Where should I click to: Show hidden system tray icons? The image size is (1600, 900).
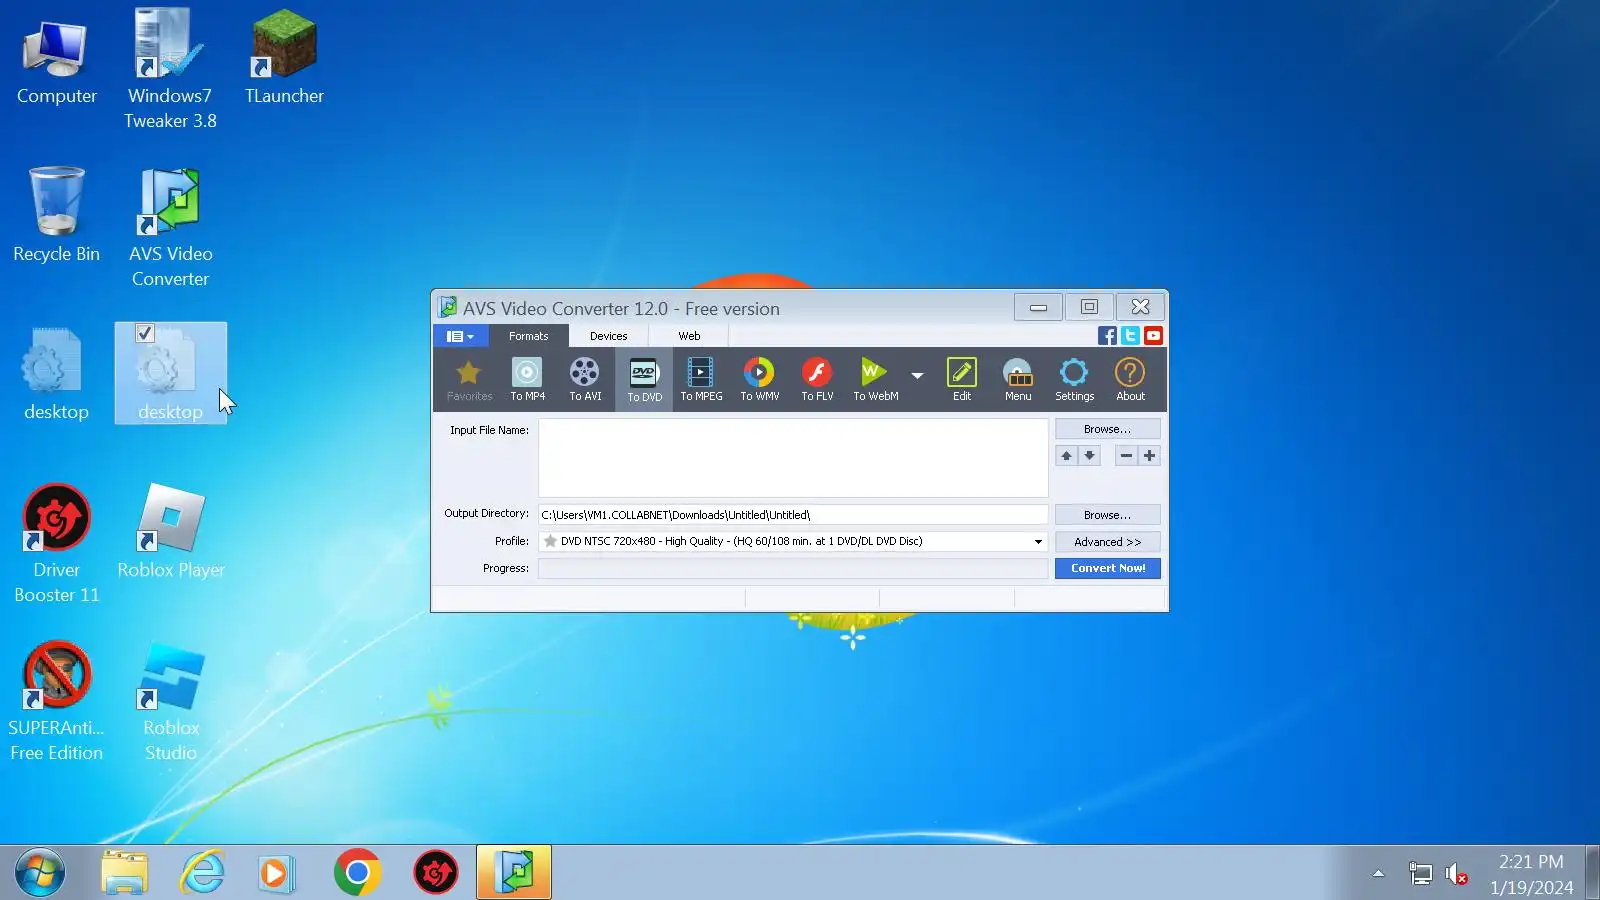(x=1378, y=874)
